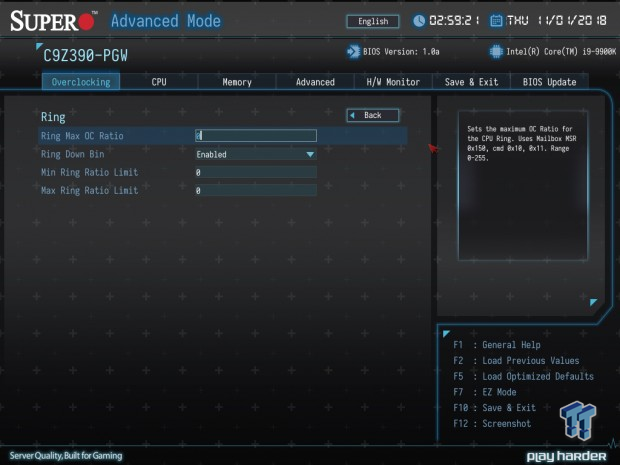
Task: Select the Max Ring Ratio Limit label
Action: point(90,191)
